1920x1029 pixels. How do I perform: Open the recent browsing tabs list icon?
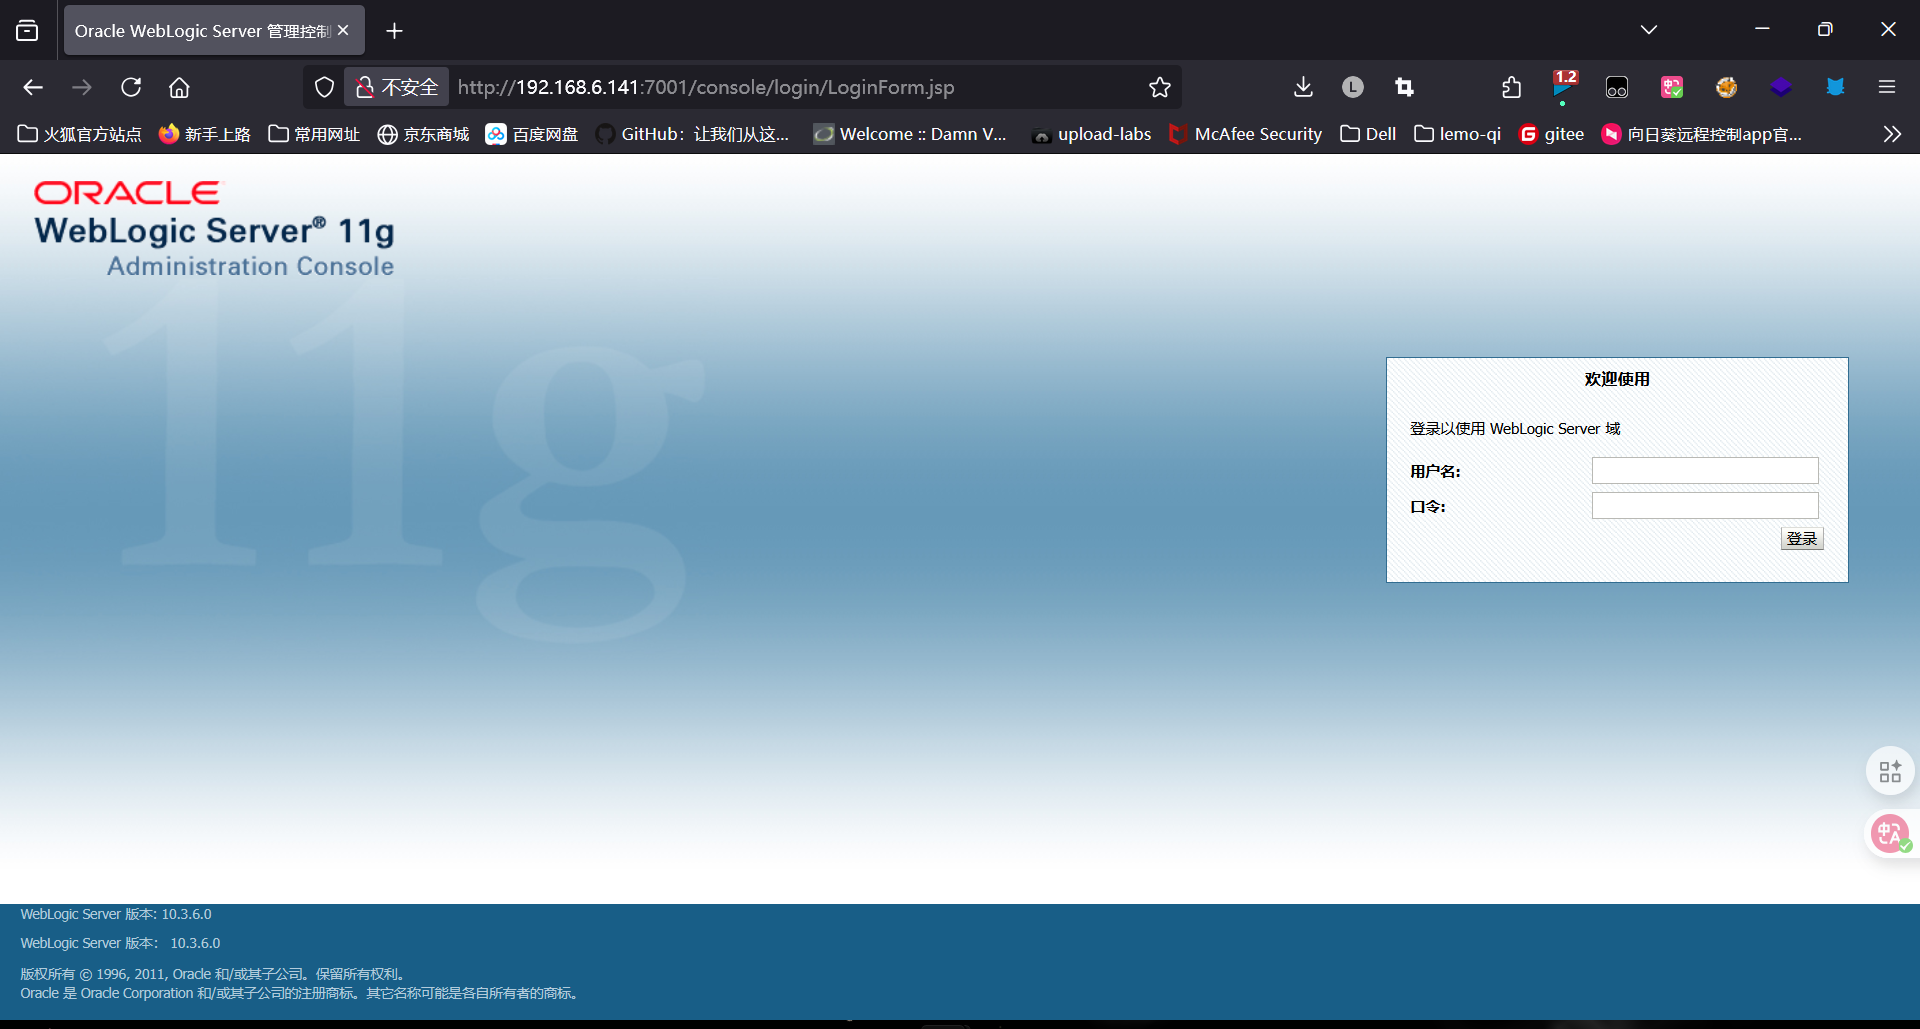tap(27, 30)
